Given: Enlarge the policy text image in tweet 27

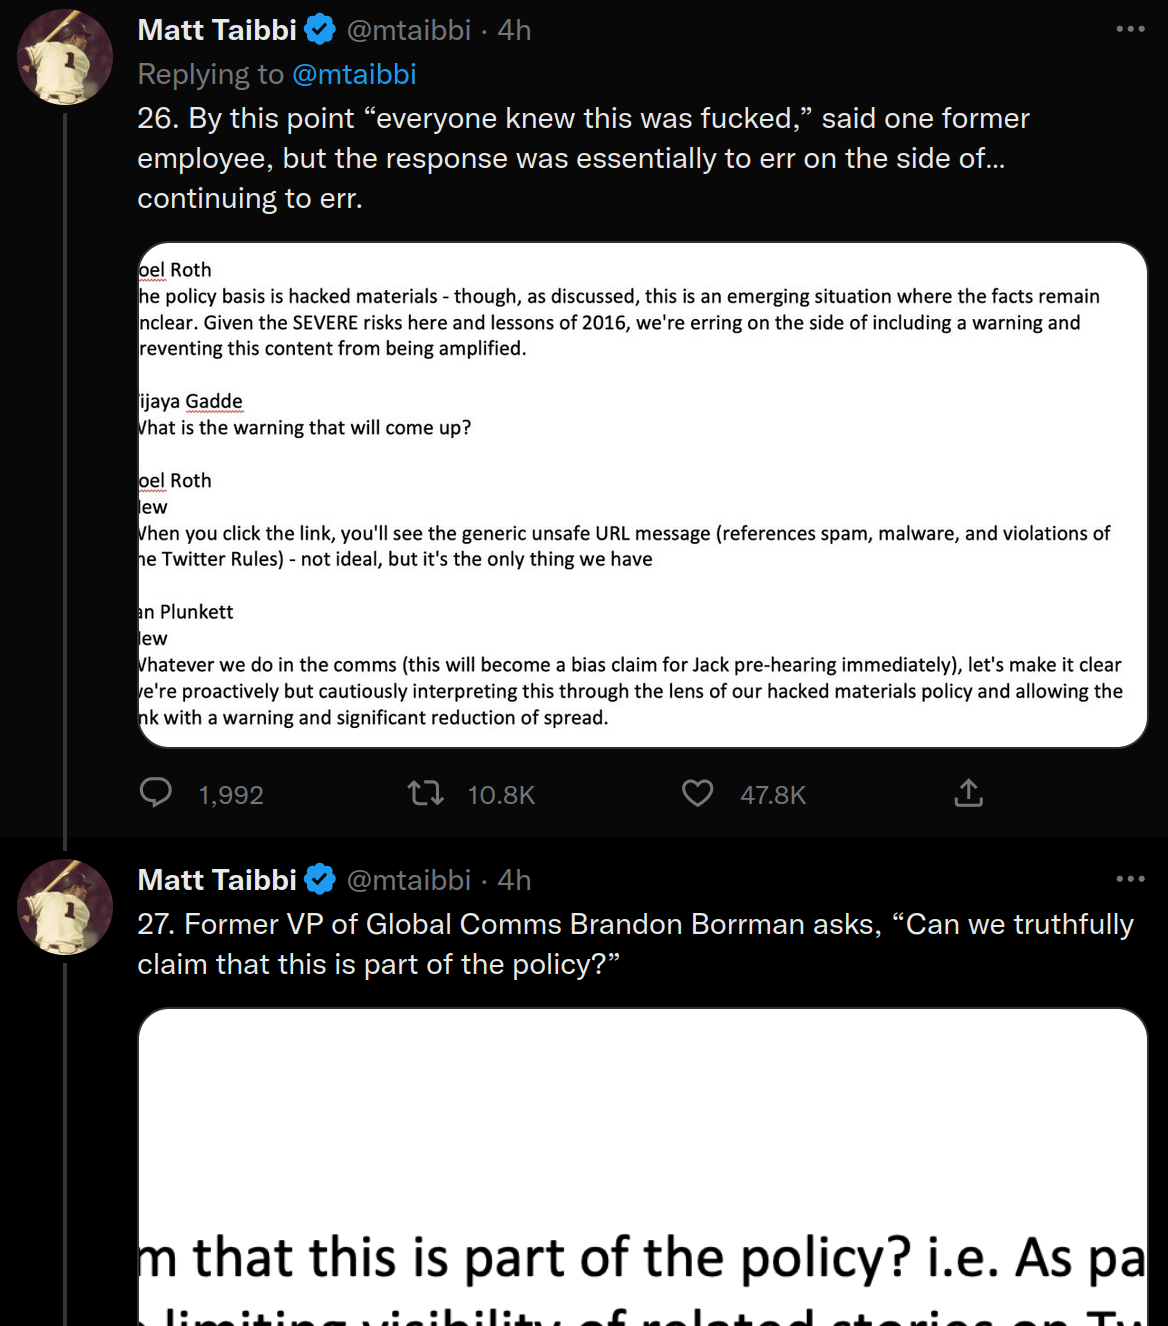Looking at the screenshot, I should coord(642,1167).
